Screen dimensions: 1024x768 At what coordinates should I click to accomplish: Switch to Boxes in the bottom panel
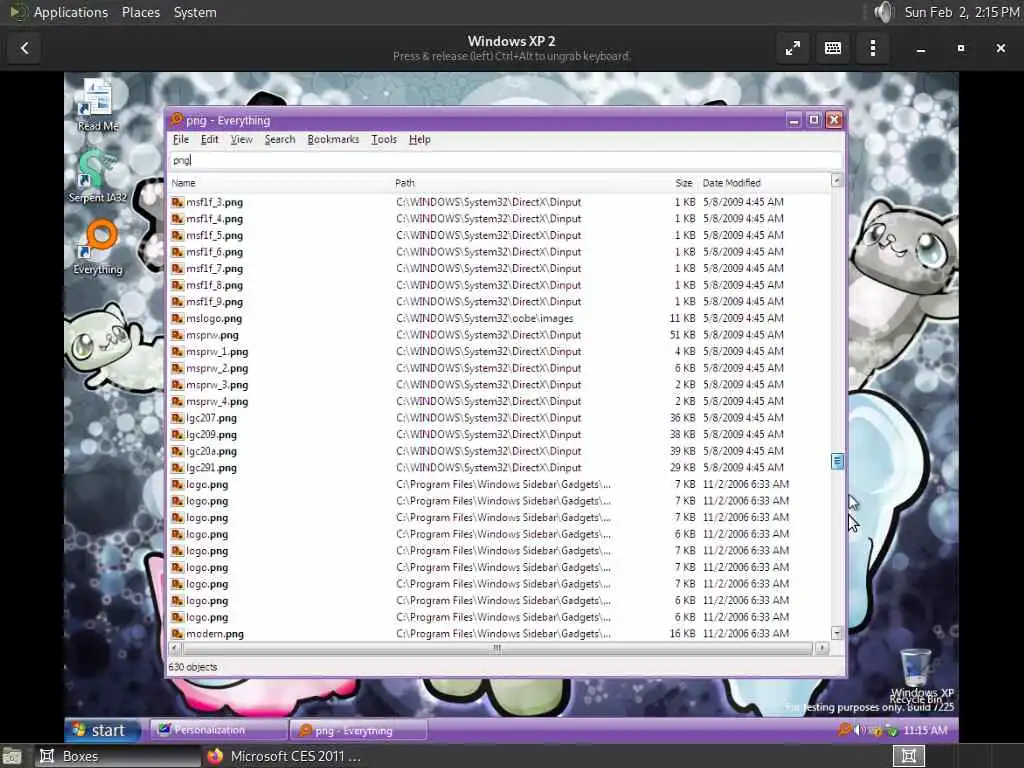click(x=118, y=756)
